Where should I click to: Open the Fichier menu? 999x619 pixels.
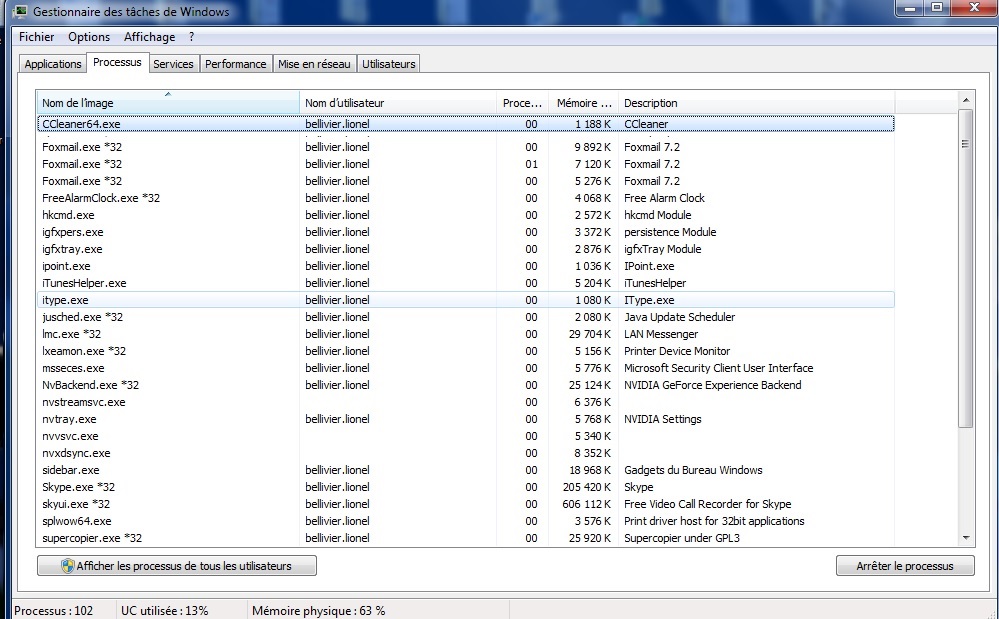[36, 37]
